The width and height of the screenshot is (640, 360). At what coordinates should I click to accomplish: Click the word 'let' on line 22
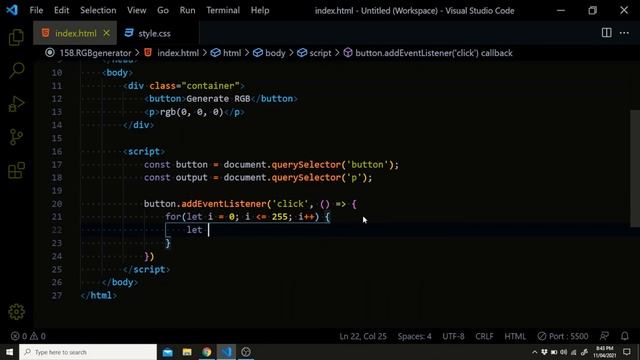tap(194, 230)
